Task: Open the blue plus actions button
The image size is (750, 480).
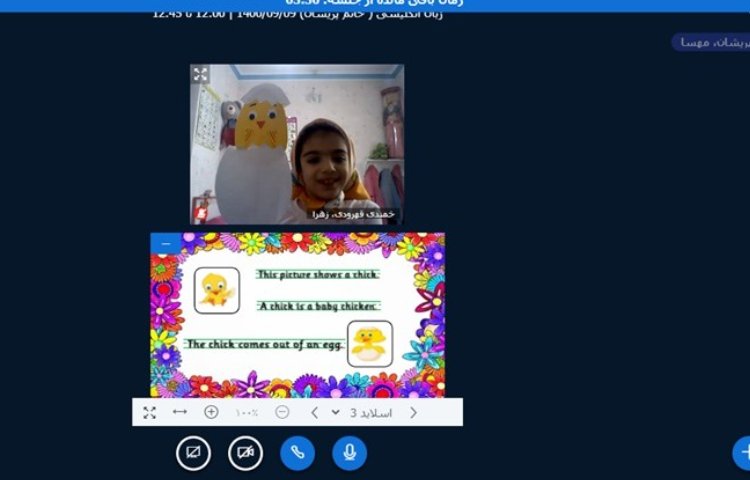Action: click(743, 452)
